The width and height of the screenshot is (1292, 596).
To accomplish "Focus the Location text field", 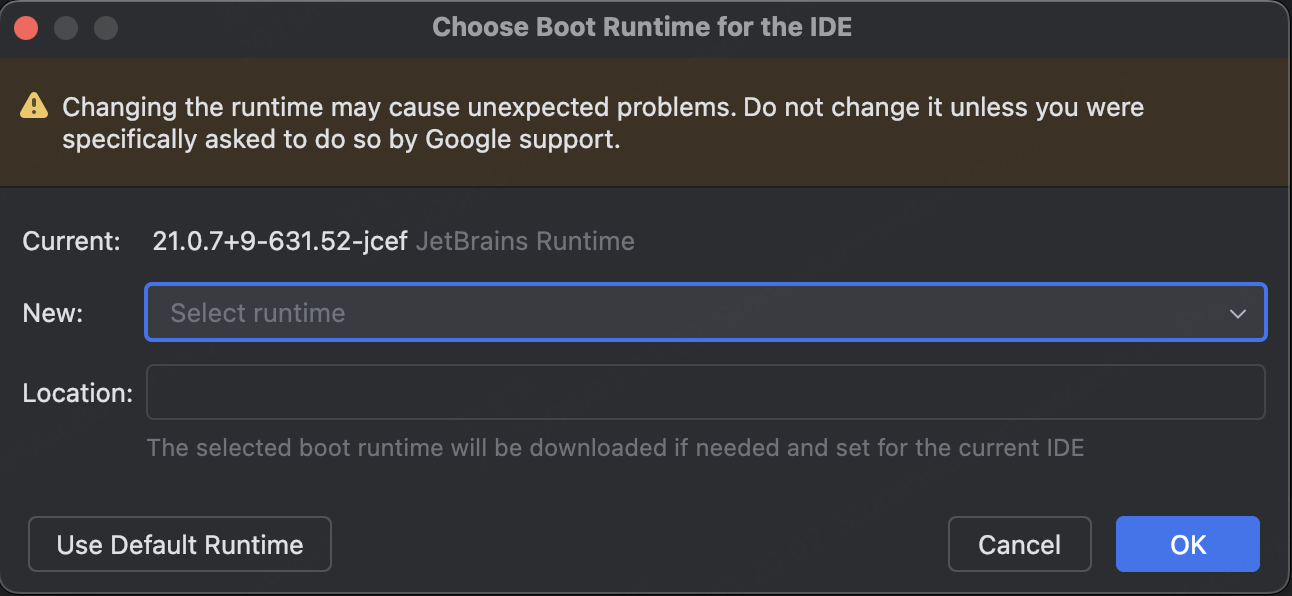I will (705, 392).
